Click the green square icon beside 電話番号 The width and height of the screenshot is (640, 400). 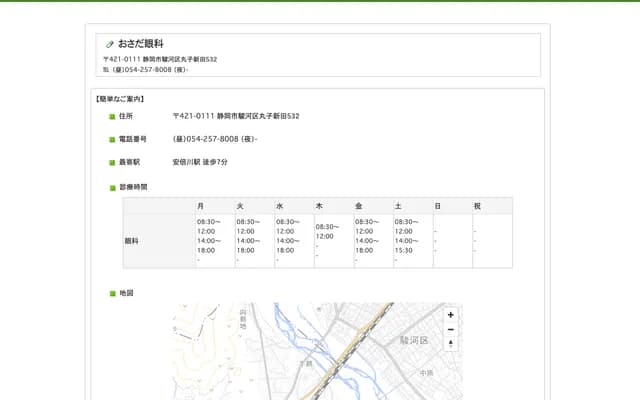click(x=112, y=139)
